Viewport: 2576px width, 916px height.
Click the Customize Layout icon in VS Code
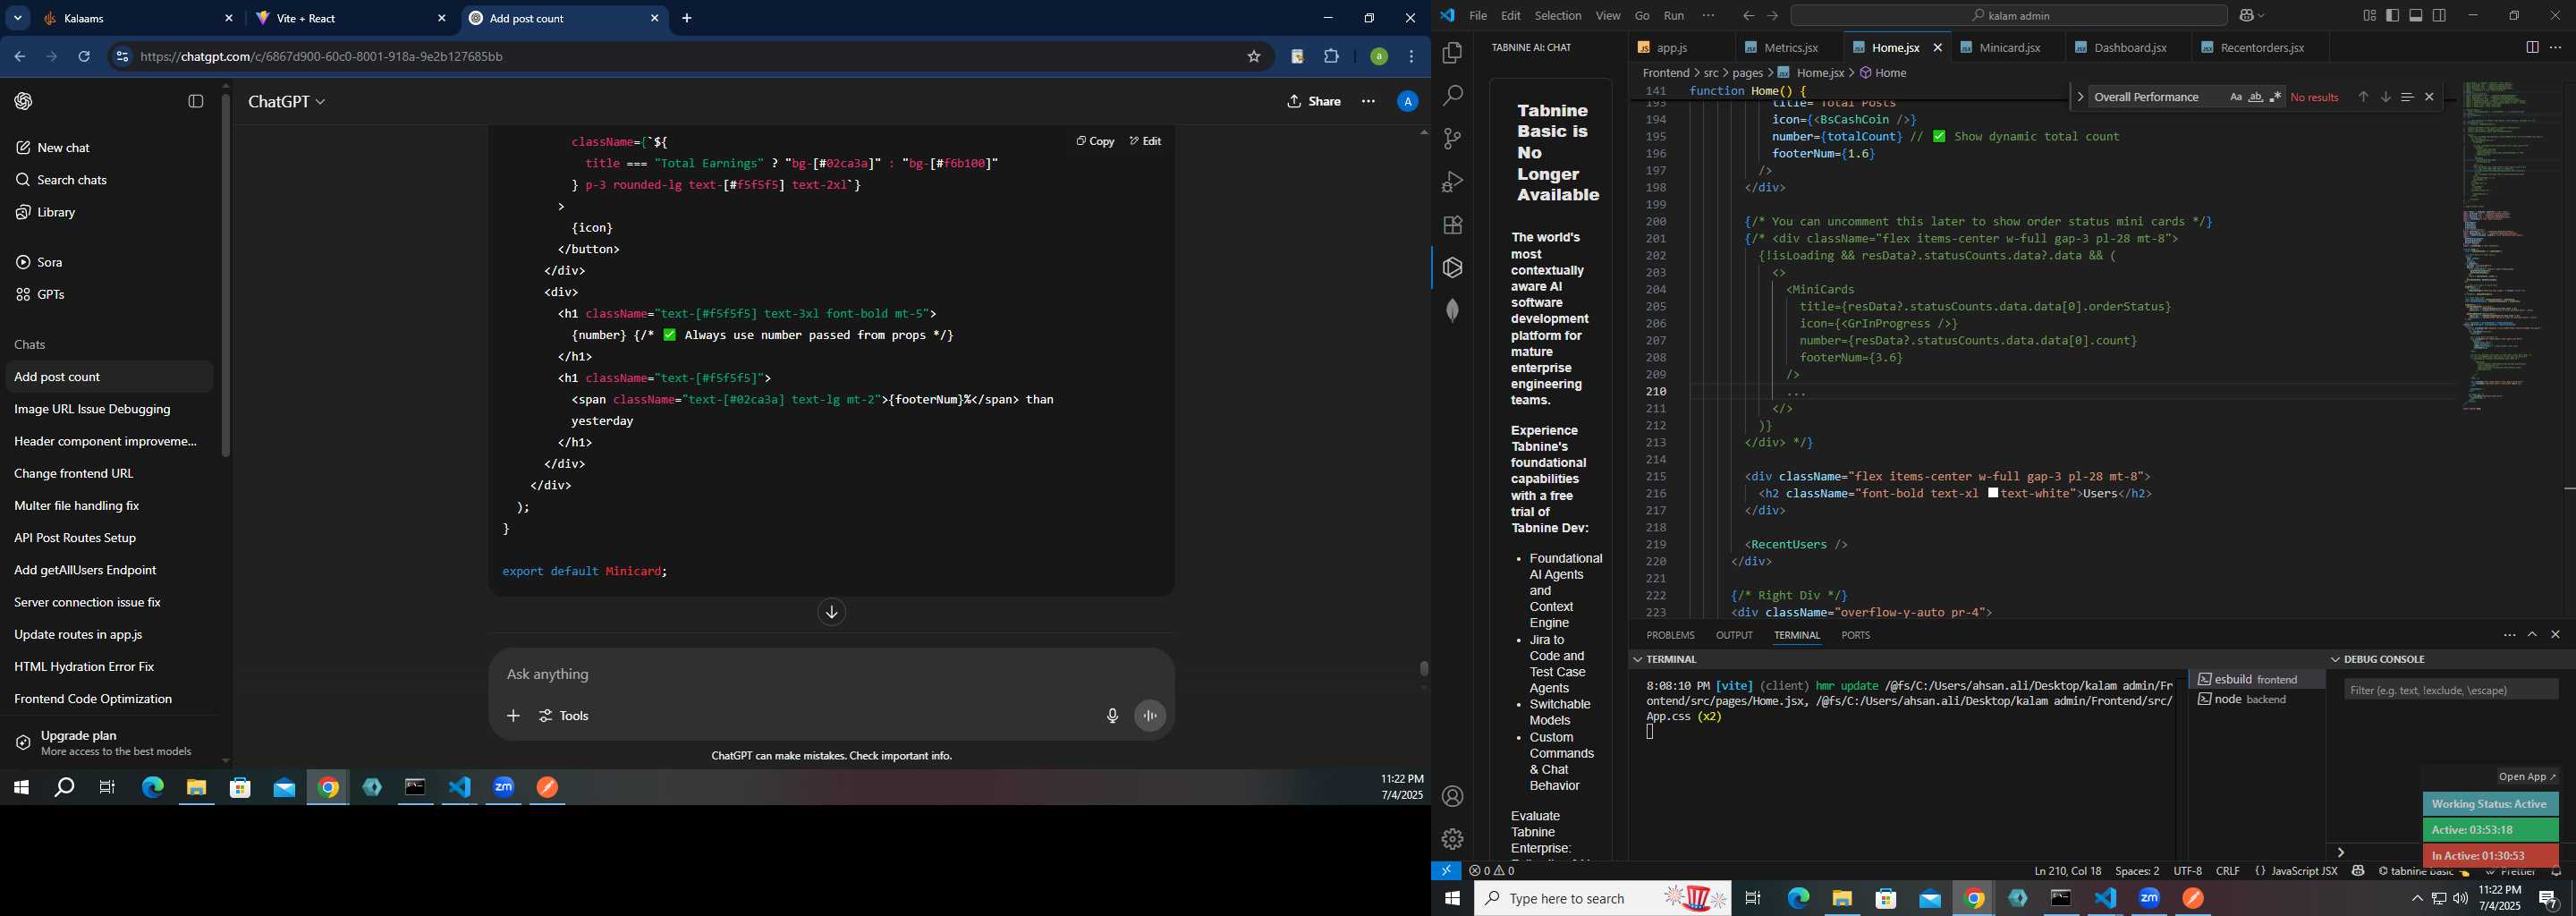click(x=2369, y=16)
